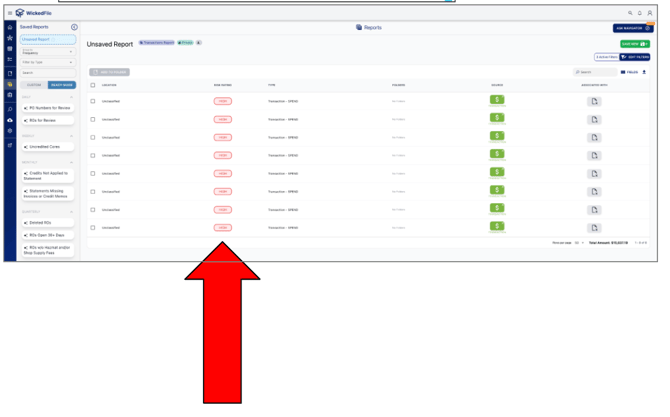Click the last row's green Transaction source icon
Image resolution: width=670 pixels, height=417 pixels.
[x=497, y=226]
